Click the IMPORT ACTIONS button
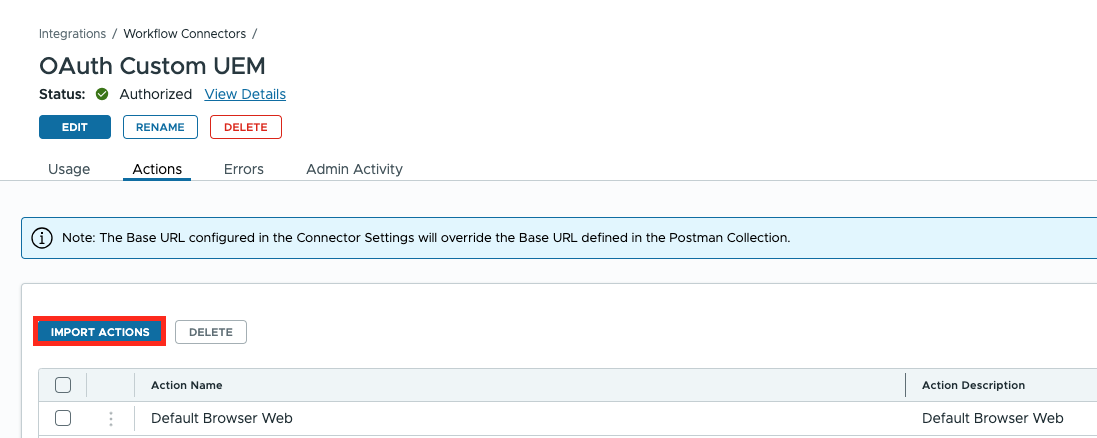This screenshot has height=438, width=1097. tap(100, 332)
